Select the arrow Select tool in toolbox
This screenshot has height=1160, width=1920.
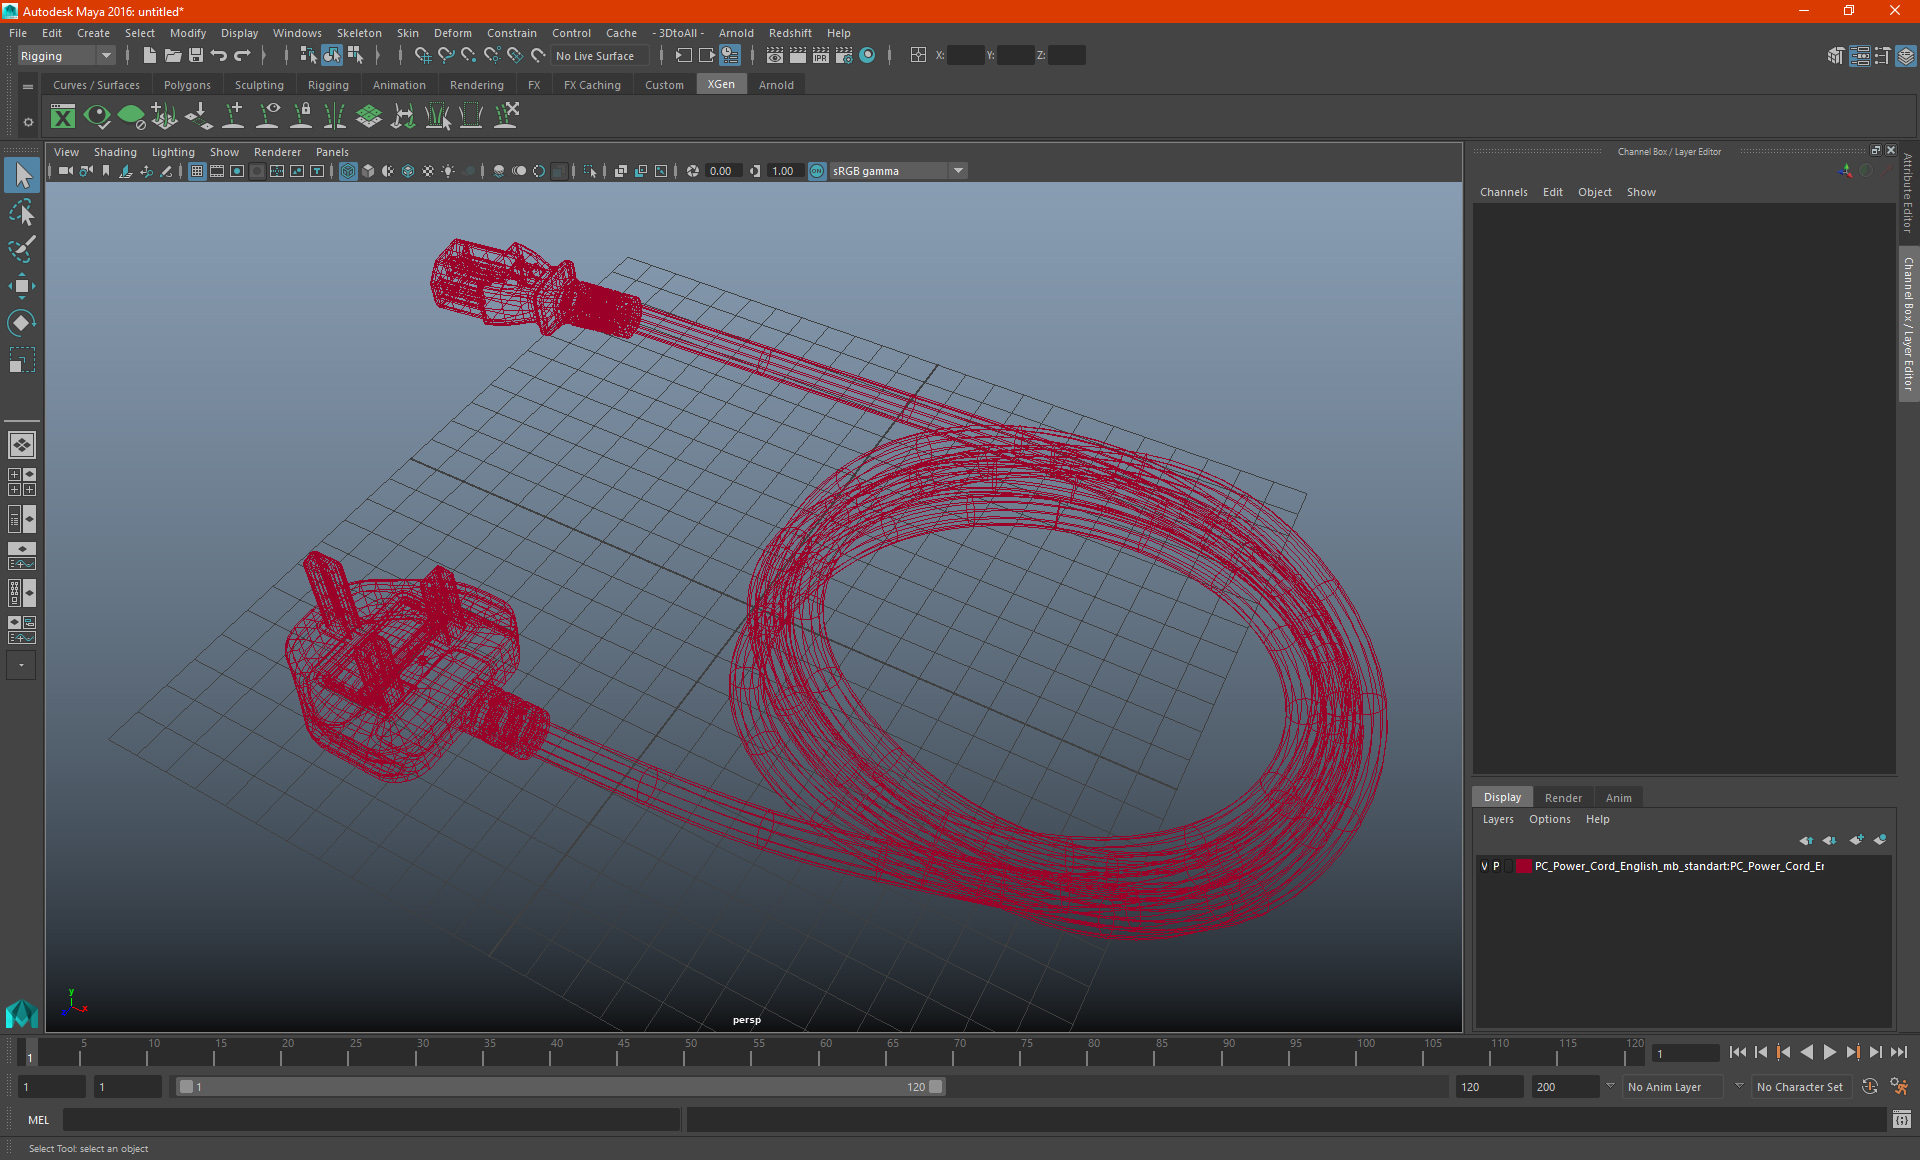tap(22, 176)
